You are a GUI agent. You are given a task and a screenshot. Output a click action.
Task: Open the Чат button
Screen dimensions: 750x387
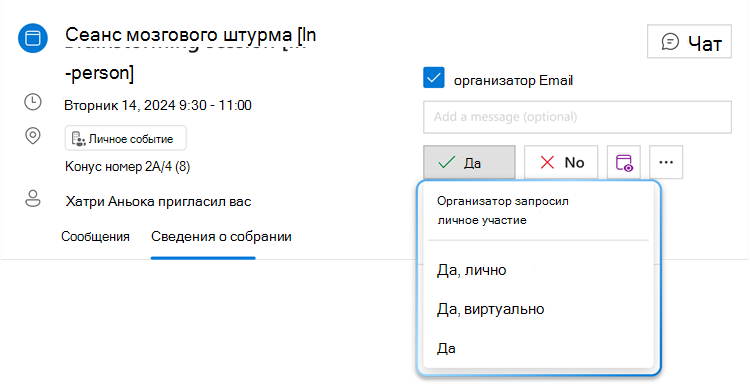pos(689,42)
